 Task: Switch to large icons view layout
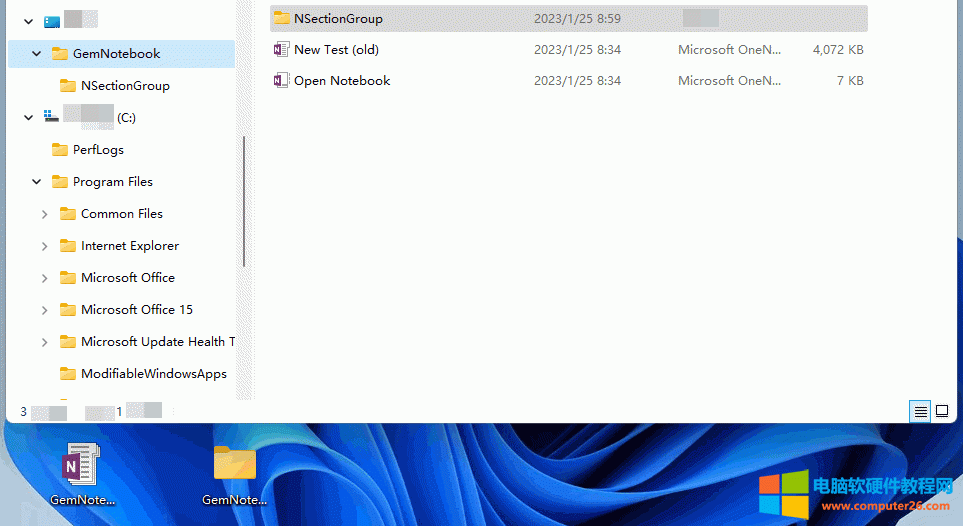(x=942, y=411)
